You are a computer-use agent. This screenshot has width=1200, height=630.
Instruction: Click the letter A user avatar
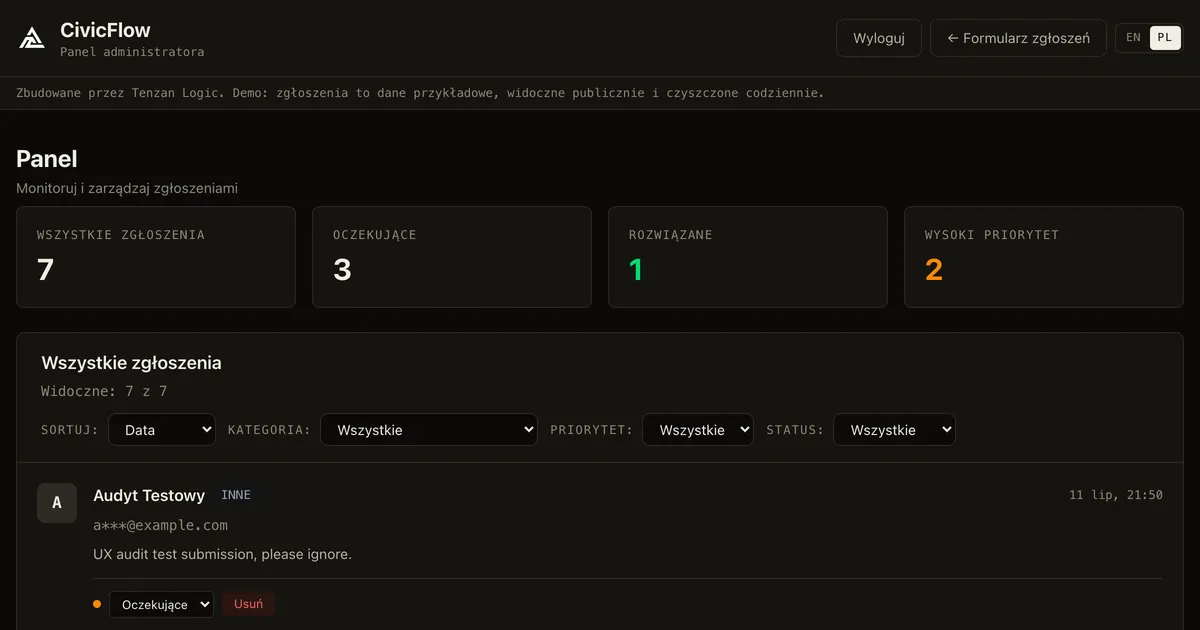coord(57,503)
